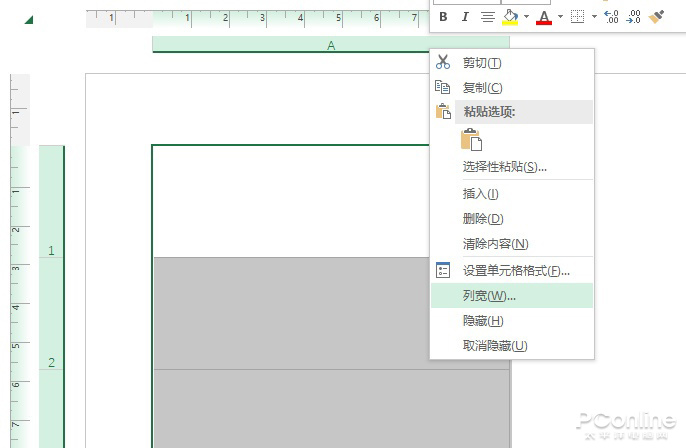Click decrease decimal icon
The width and height of the screenshot is (686, 448).
pos(634,17)
